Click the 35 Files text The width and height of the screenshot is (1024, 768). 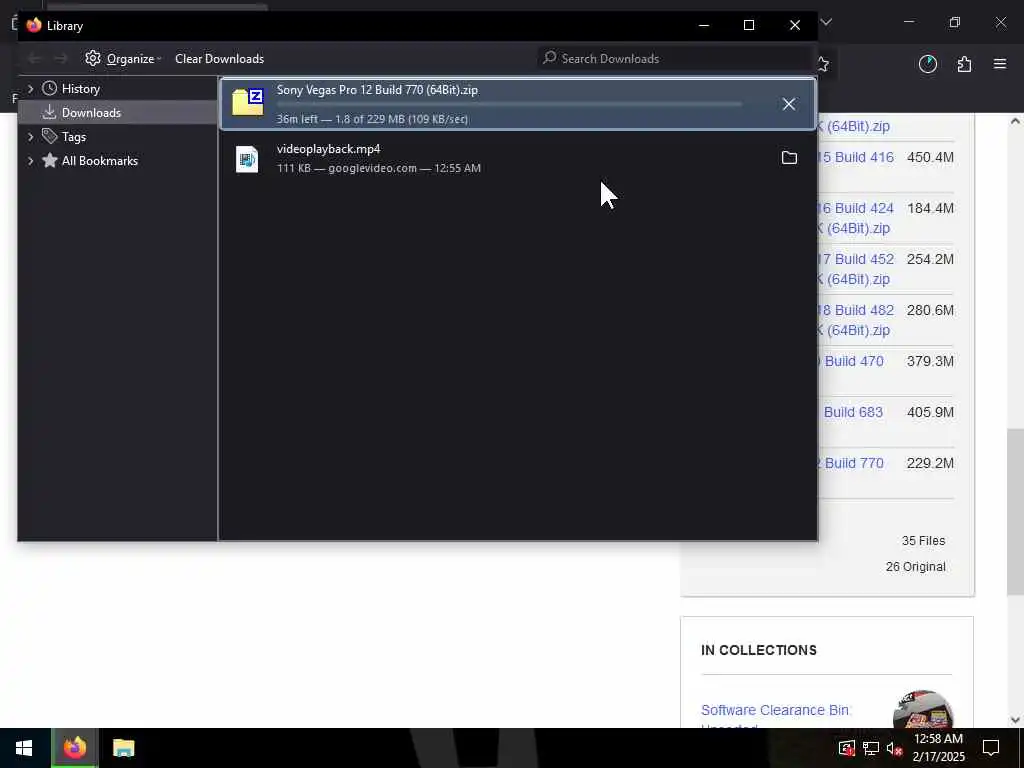(x=923, y=541)
